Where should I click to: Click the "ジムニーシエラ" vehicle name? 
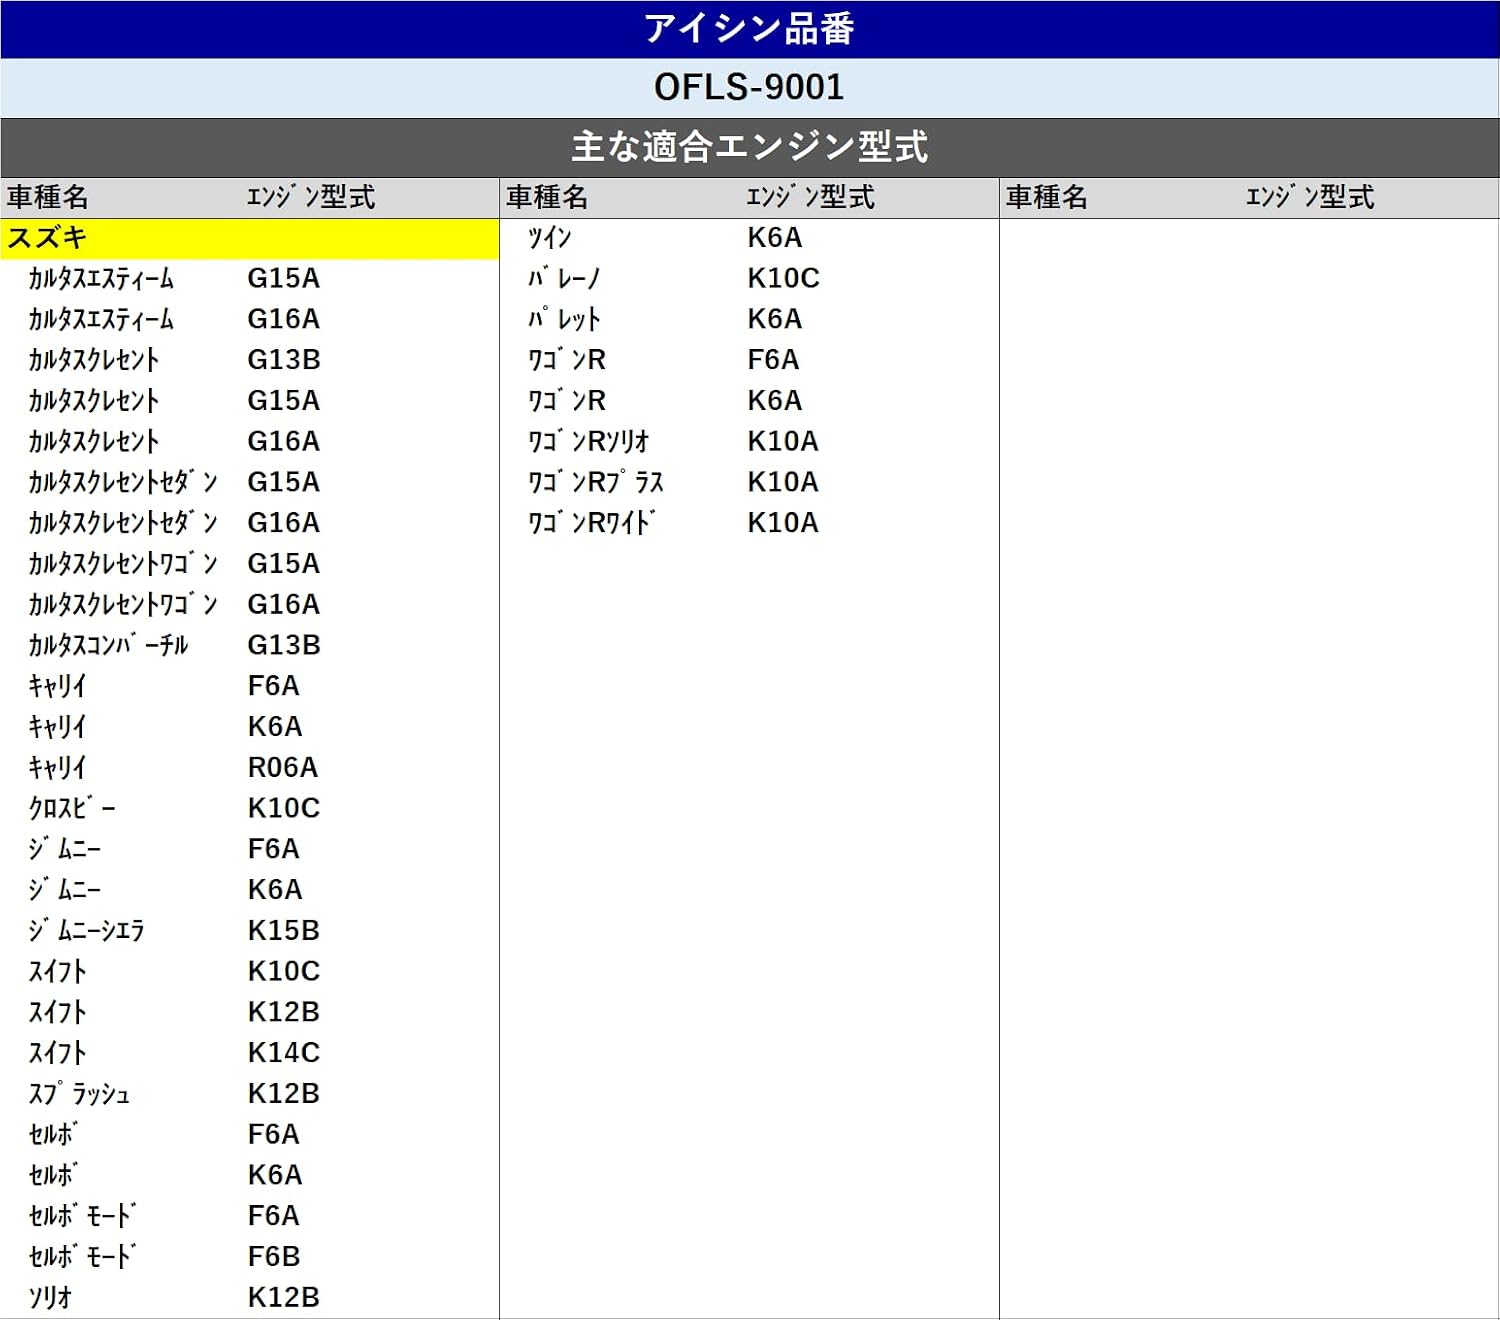(86, 931)
